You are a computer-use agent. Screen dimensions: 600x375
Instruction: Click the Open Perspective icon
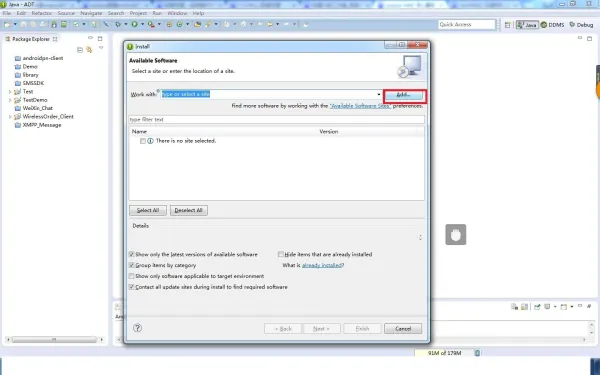(x=508, y=25)
